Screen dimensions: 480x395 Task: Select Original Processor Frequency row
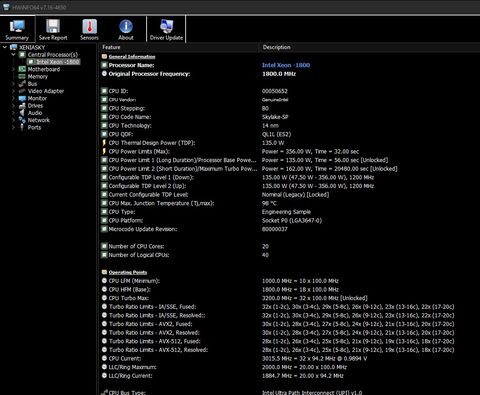[289, 74]
